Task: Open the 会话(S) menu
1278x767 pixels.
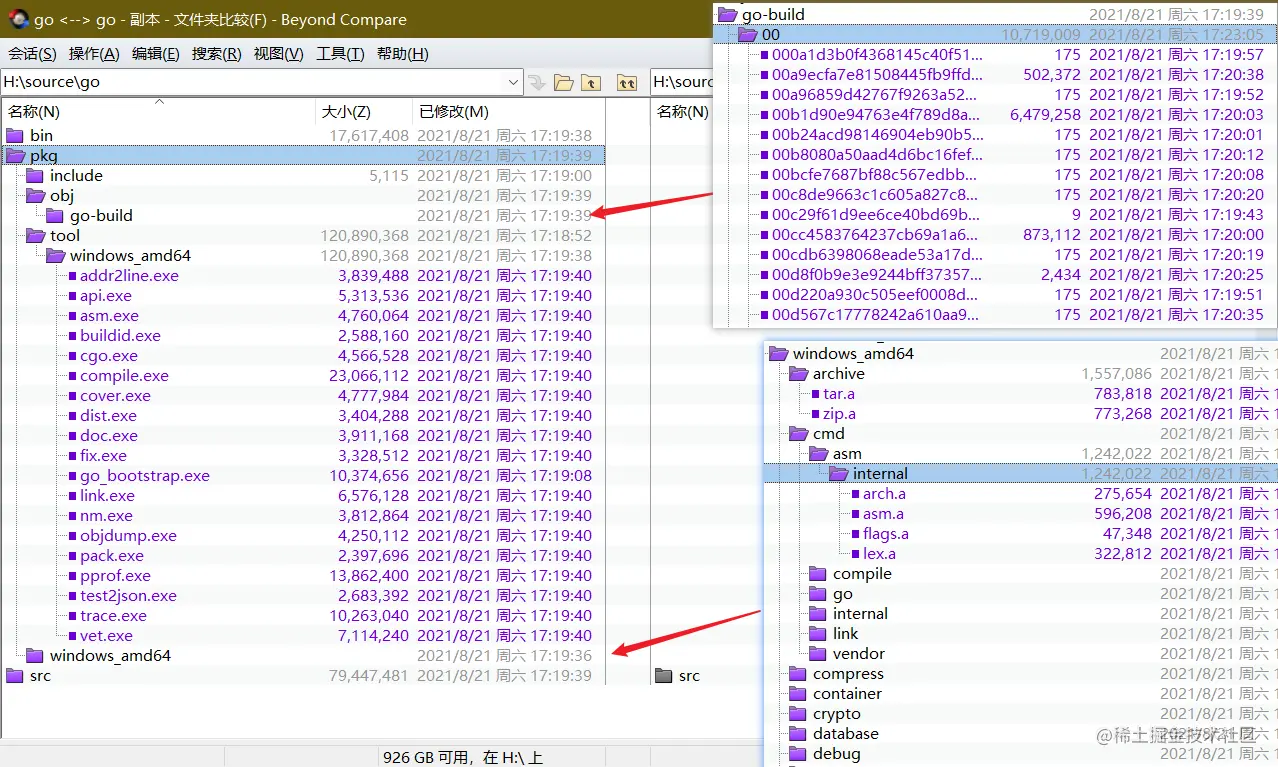Action: tap(32, 54)
